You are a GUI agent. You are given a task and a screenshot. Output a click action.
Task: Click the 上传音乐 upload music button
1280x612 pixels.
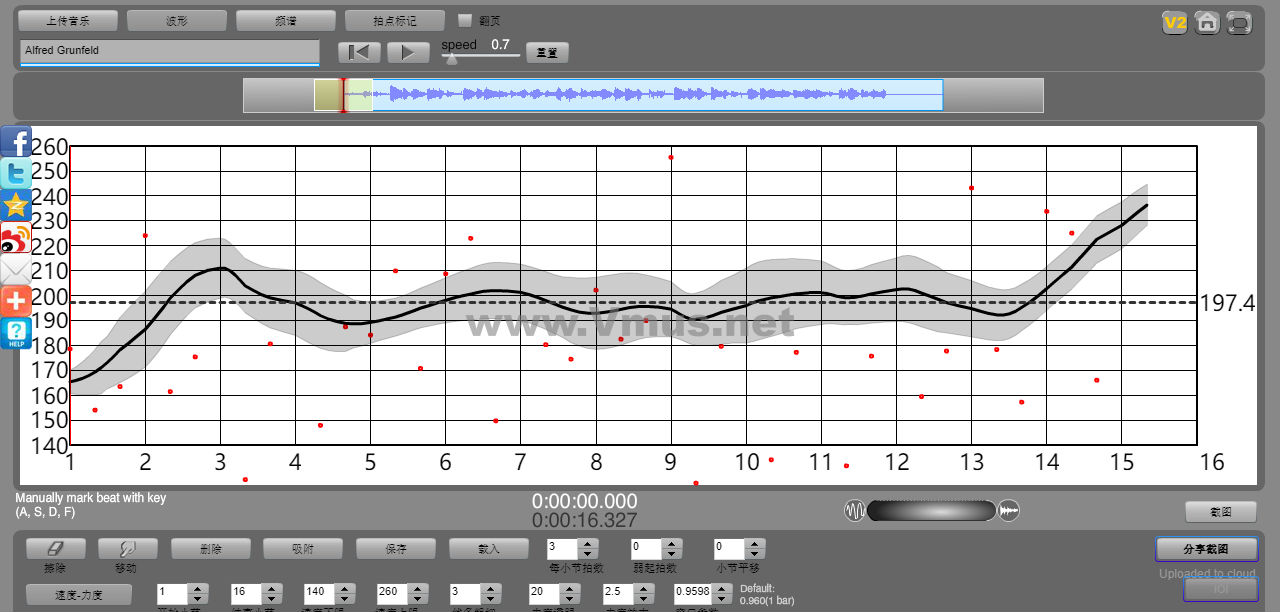pos(68,20)
